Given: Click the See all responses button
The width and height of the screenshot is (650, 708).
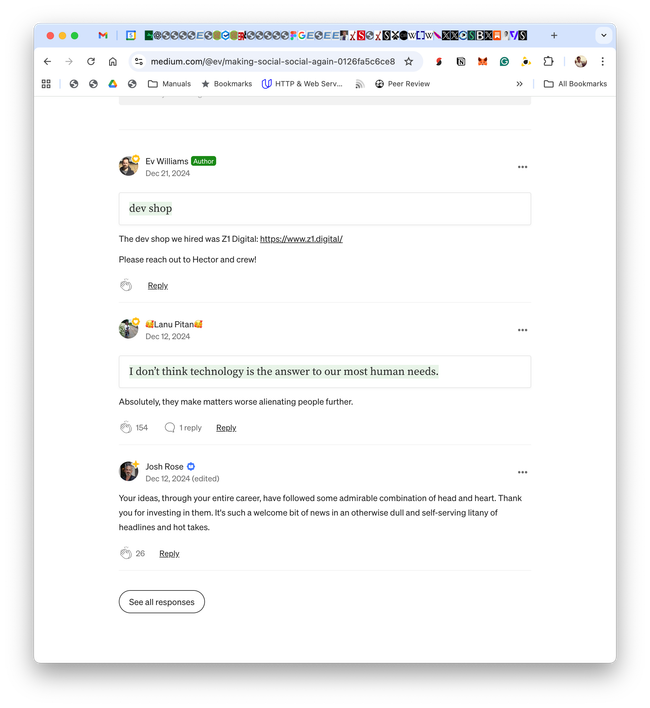Looking at the screenshot, I should tap(161, 602).
